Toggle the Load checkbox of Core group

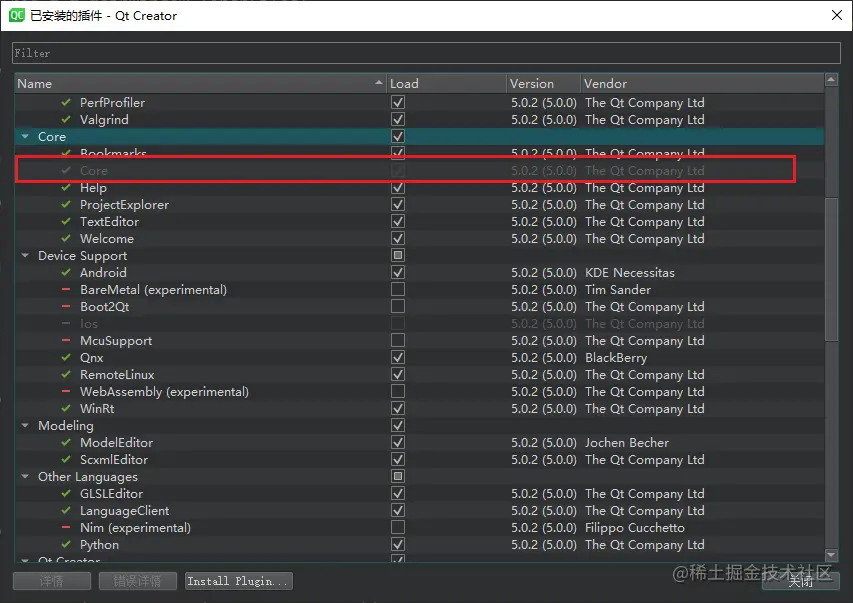(x=398, y=136)
